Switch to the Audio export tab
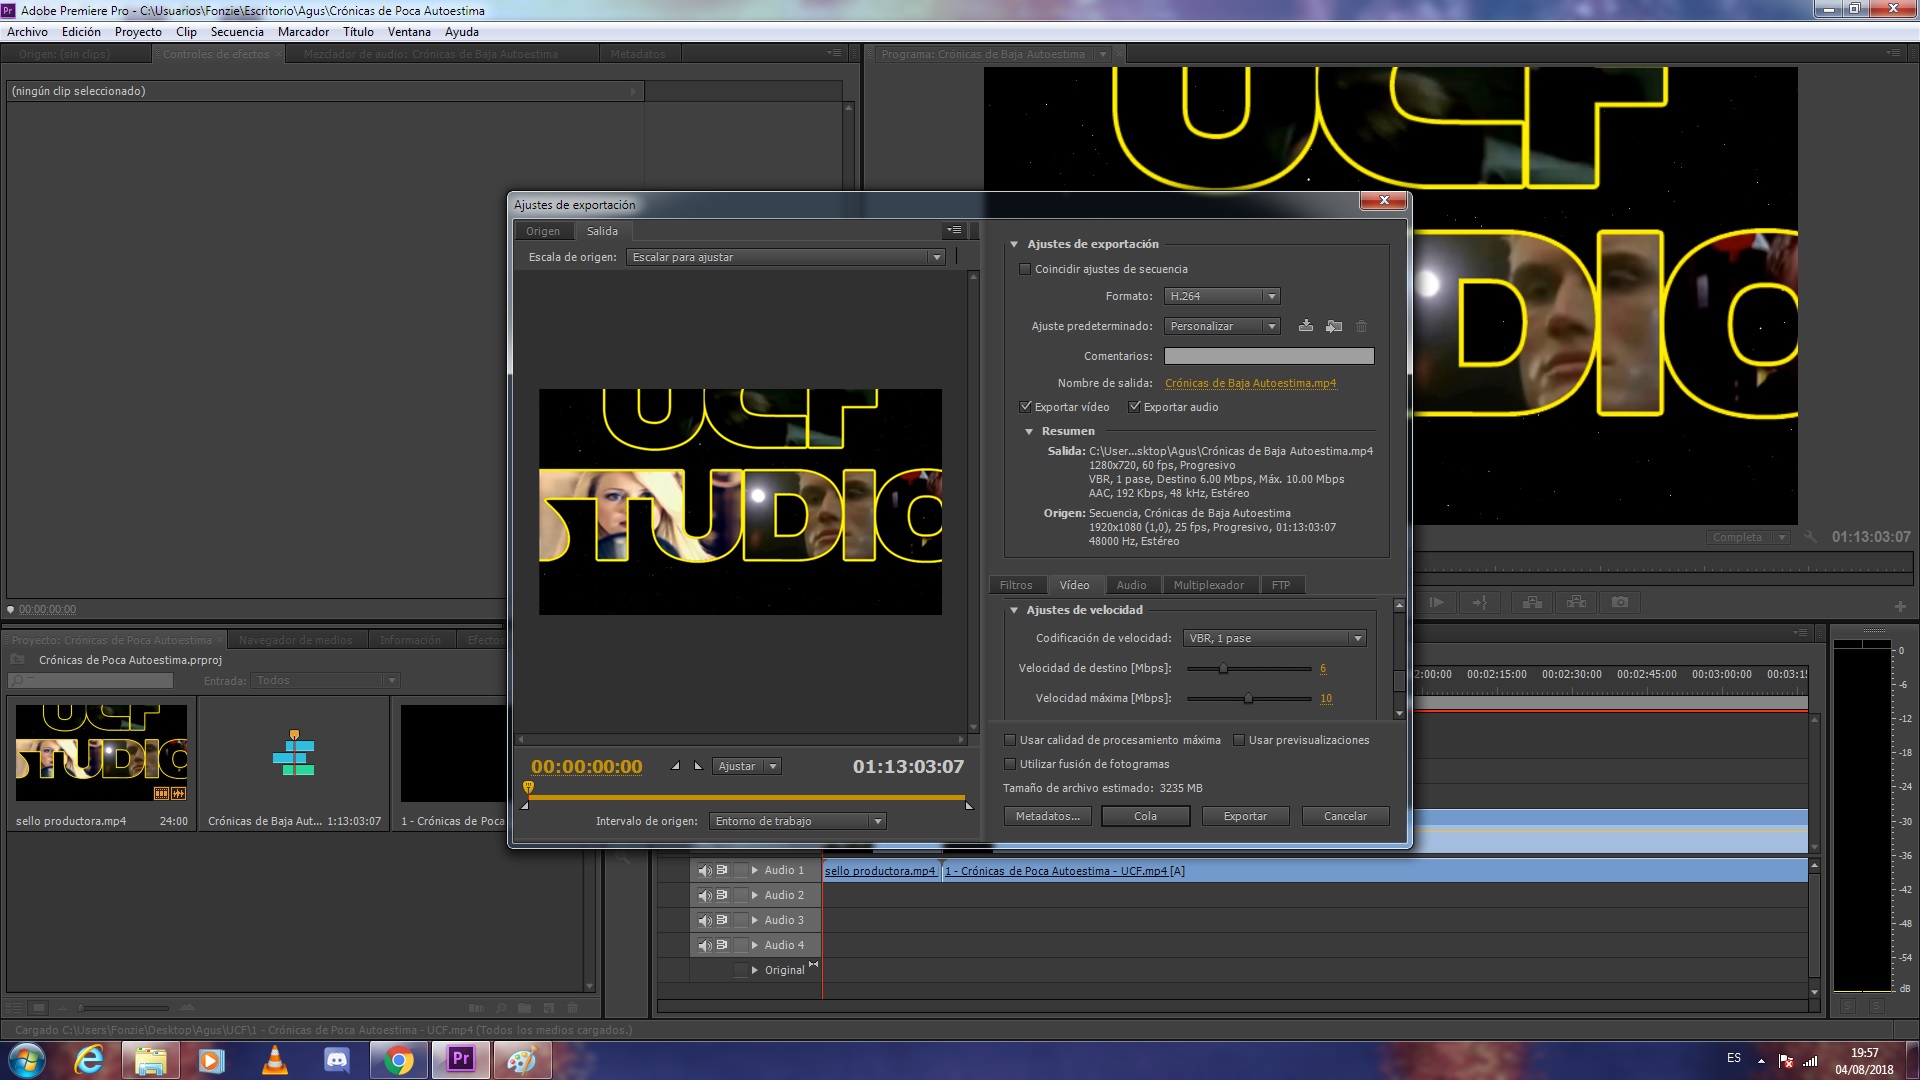The image size is (1920, 1080). coord(1131,585)
